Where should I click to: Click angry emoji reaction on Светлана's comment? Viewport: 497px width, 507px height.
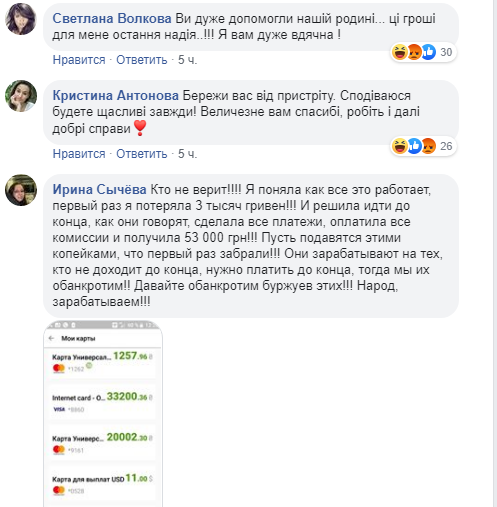click(414, 52)
